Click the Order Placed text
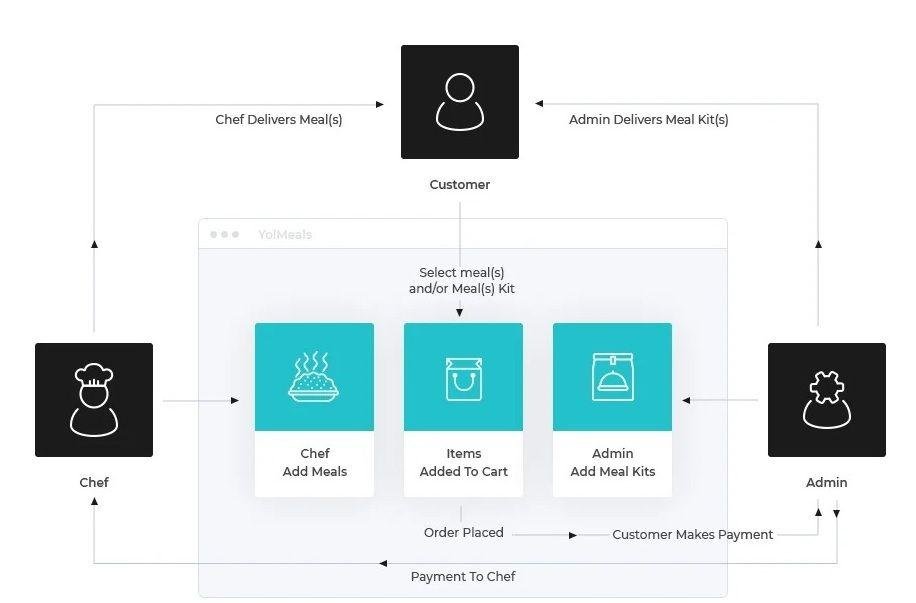 (463, 532)
